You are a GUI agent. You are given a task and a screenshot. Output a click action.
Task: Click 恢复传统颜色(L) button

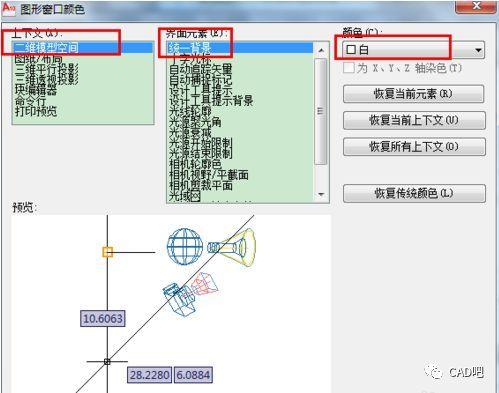pyautogui.click(x=414, y=193)
